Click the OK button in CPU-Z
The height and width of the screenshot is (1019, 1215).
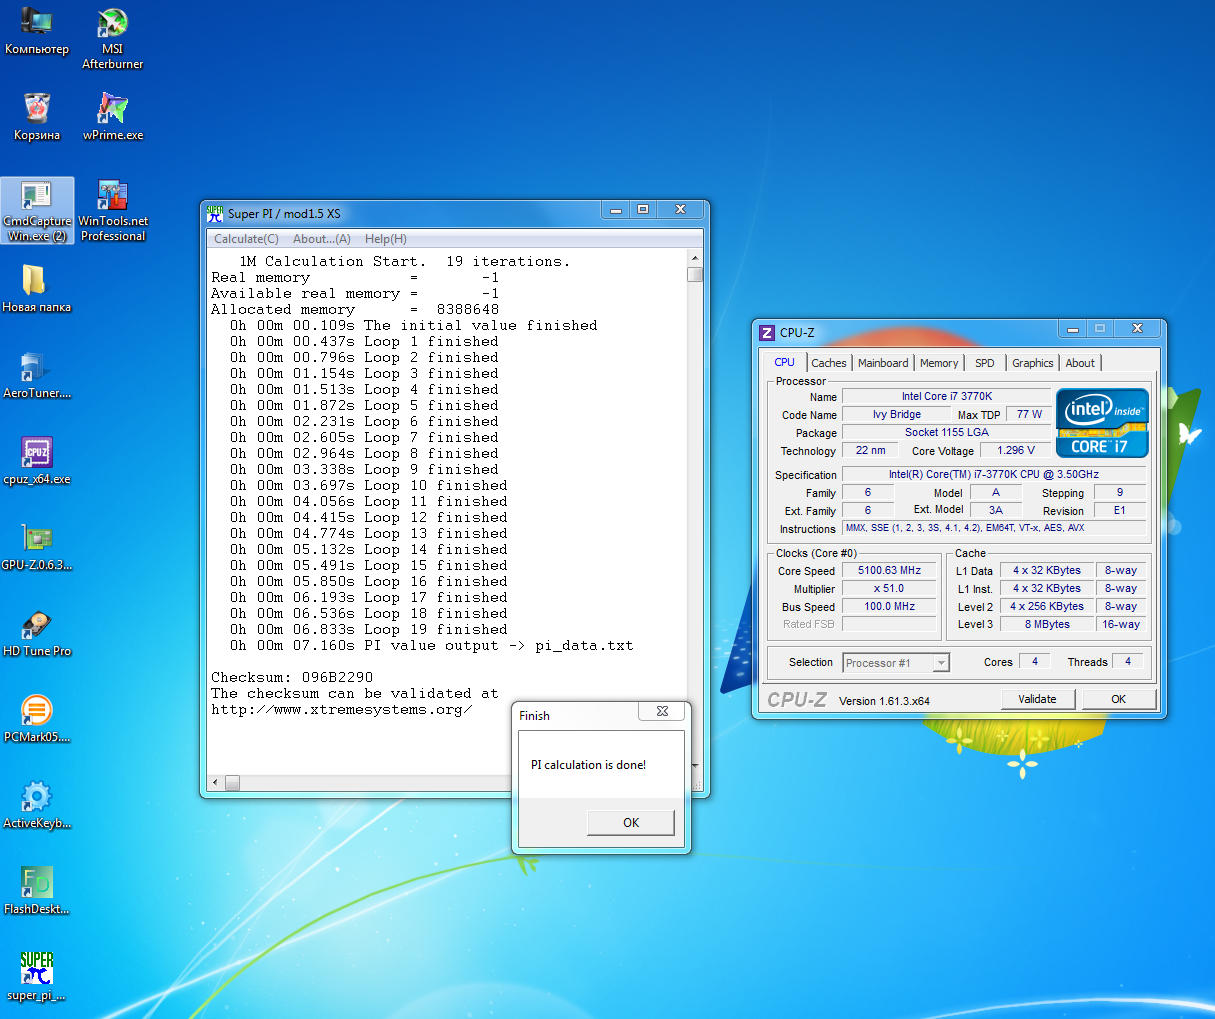[1119, 699]
